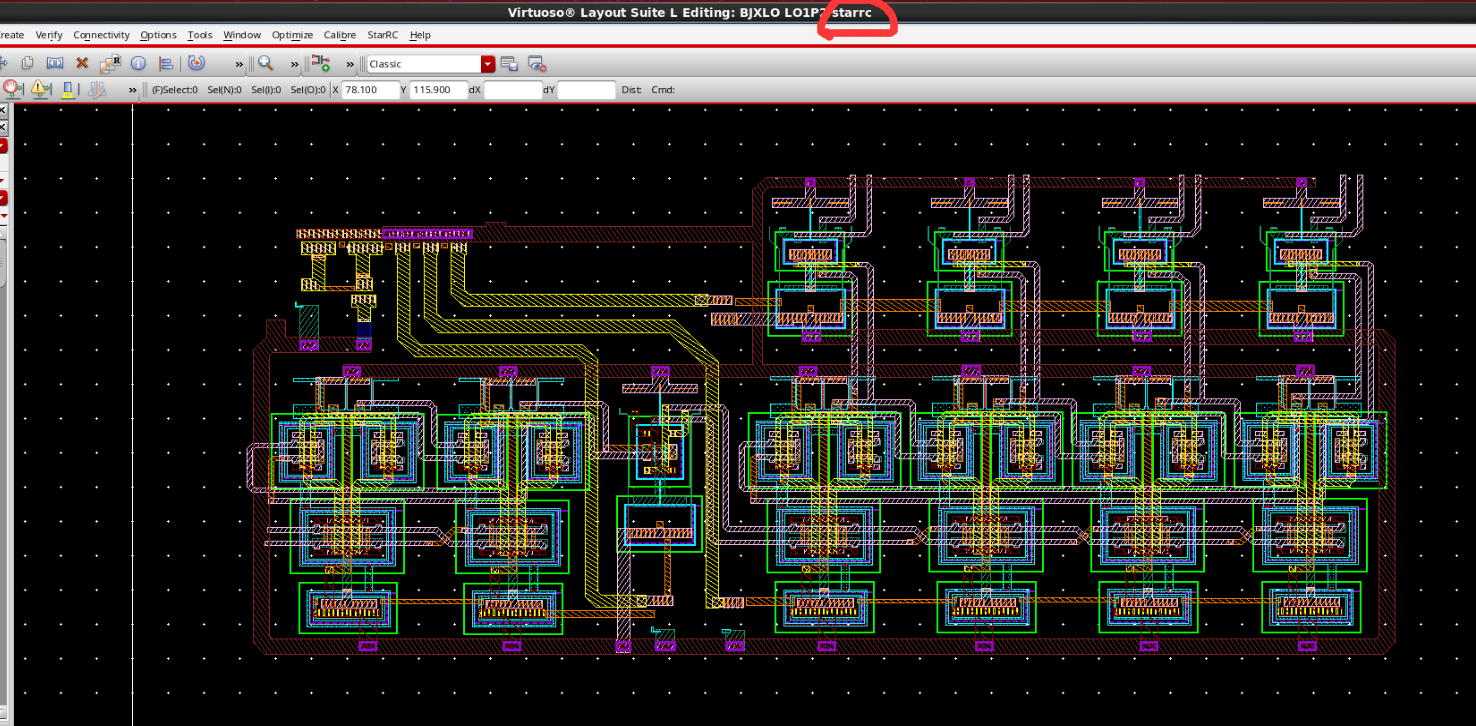This screenshot has height=726, width=1476.
Task: Open the Classic workspace dropdown
Action: (x=488, y=63)
